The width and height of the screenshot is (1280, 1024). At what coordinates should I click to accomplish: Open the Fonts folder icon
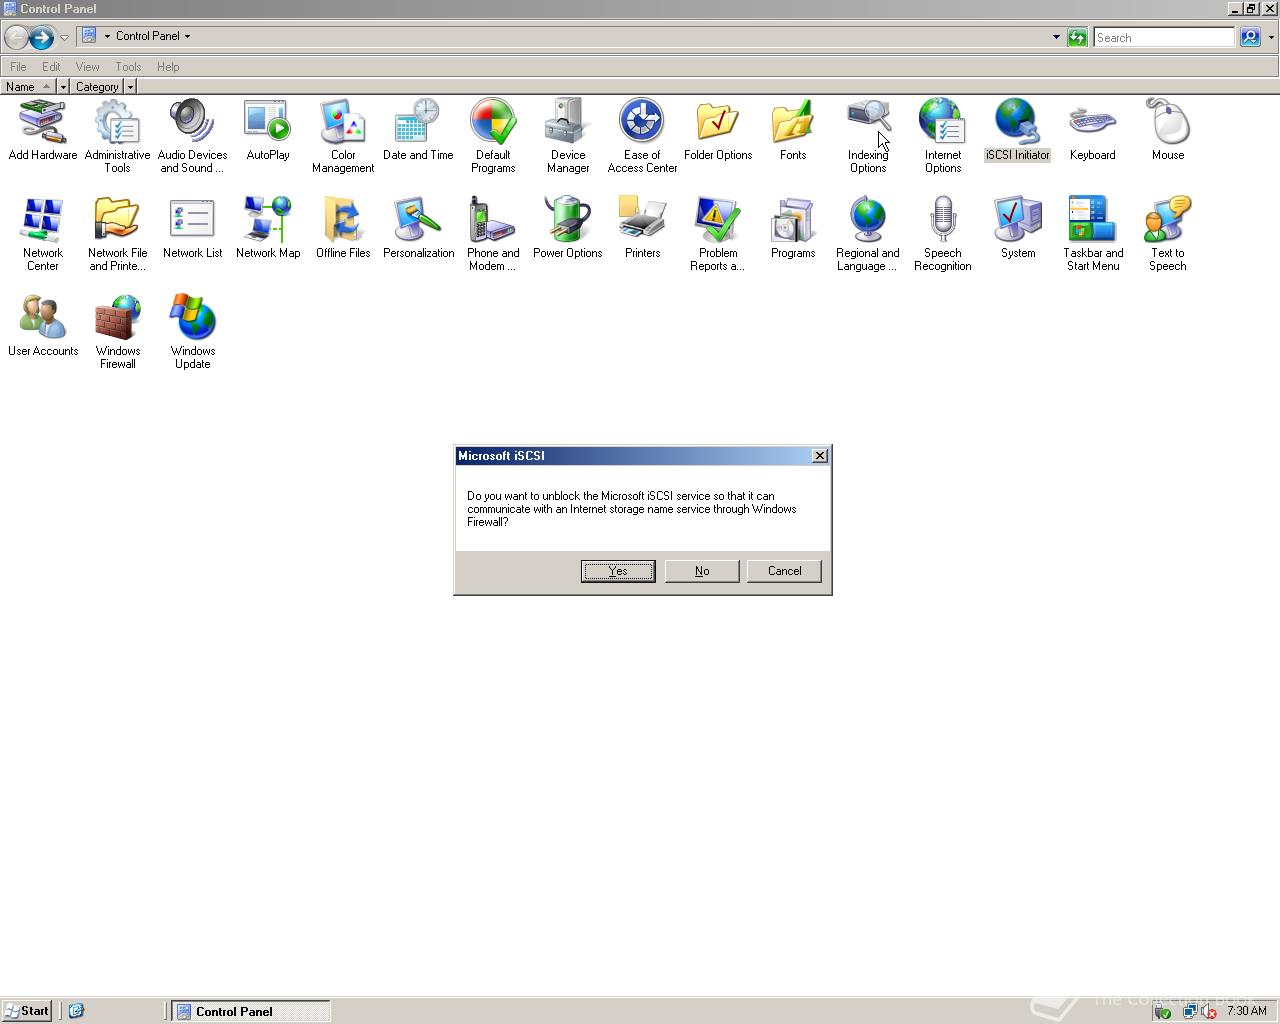tap(793, 130)
